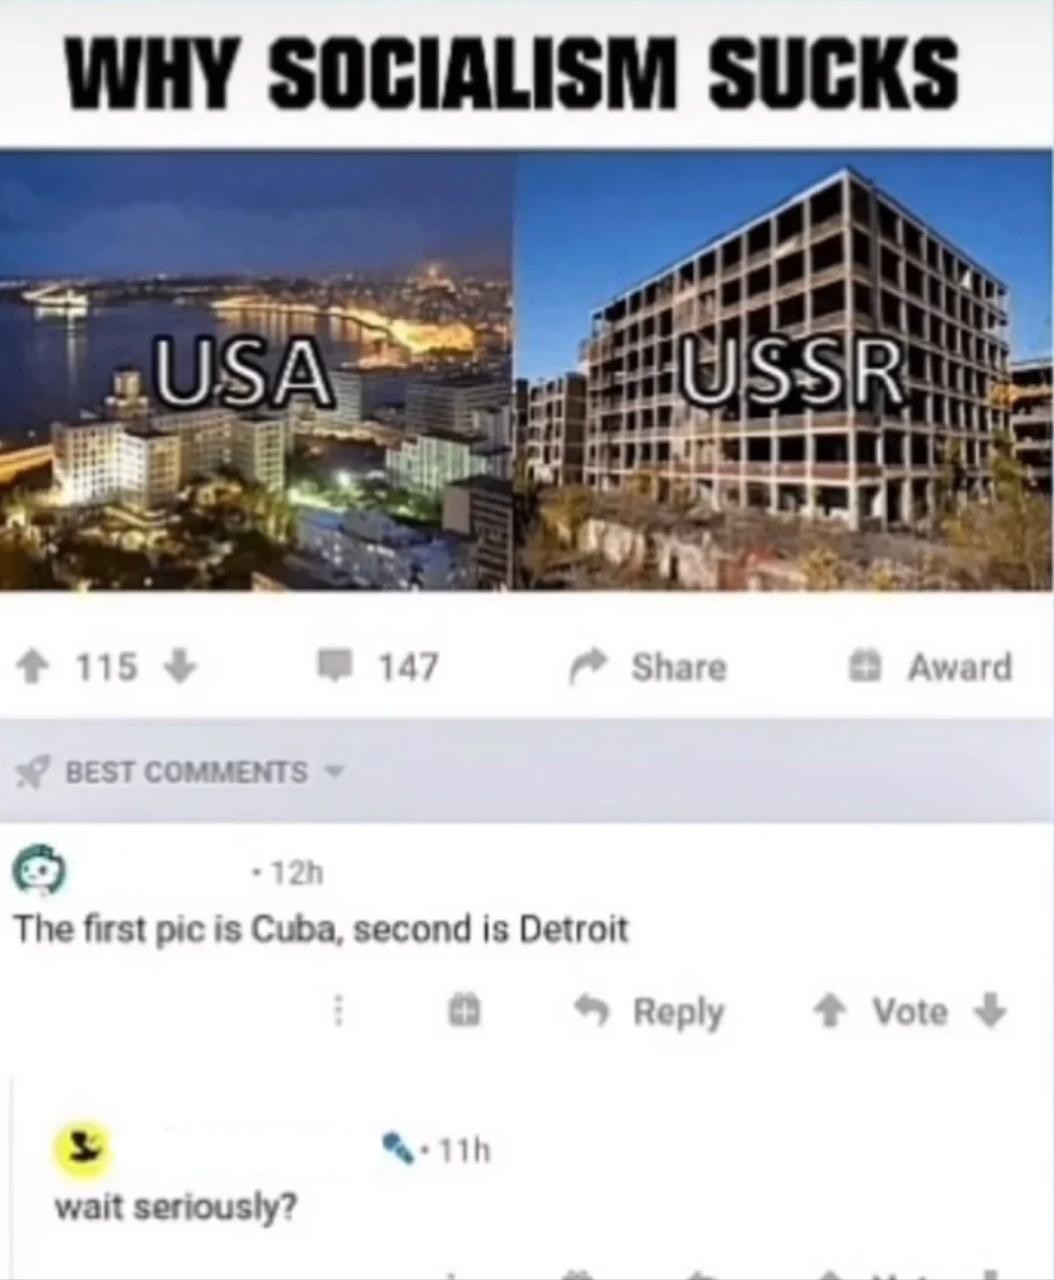Open the yellow avatar of second commenter
Screen dimensions: 1054x1280
pos(82,1151)
